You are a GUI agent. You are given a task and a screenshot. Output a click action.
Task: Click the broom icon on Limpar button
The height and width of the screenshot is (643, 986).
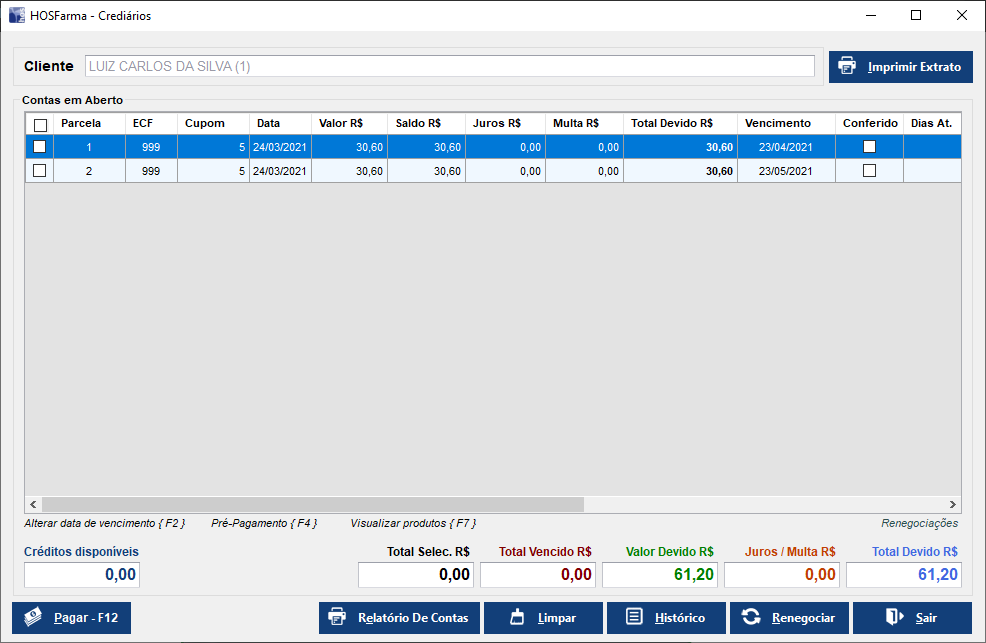point(518,617)
